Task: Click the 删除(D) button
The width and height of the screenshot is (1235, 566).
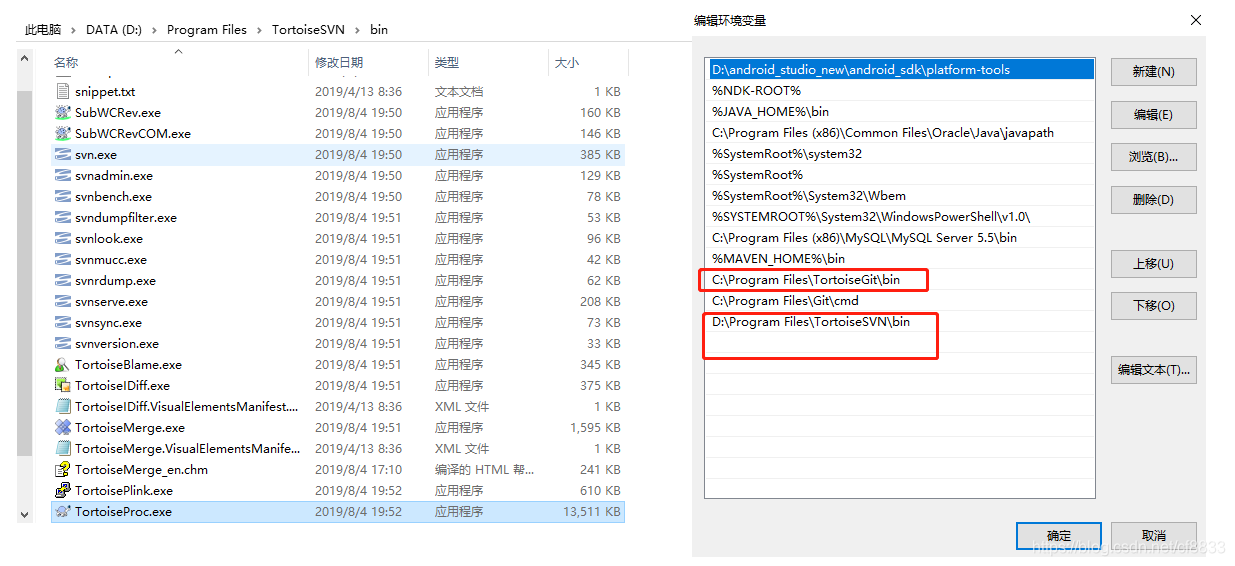Action: (1153, 200)
